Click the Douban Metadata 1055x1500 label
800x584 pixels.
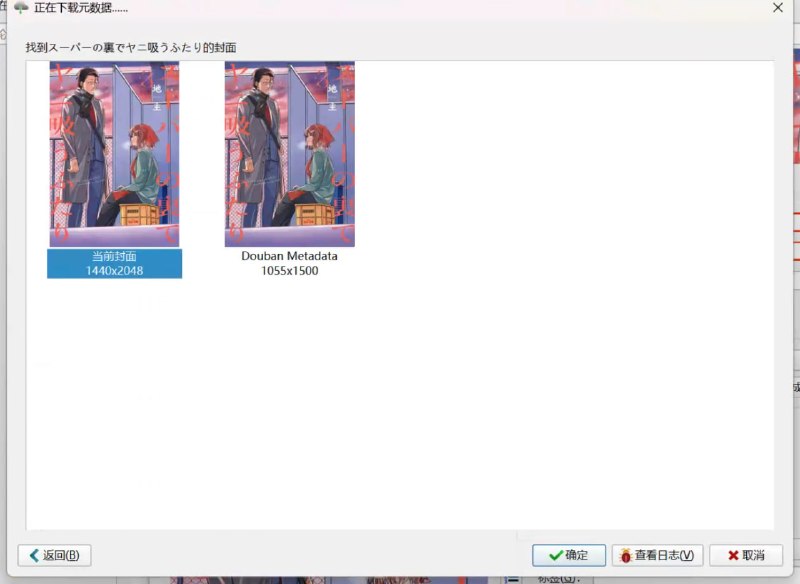click(289, 264)
